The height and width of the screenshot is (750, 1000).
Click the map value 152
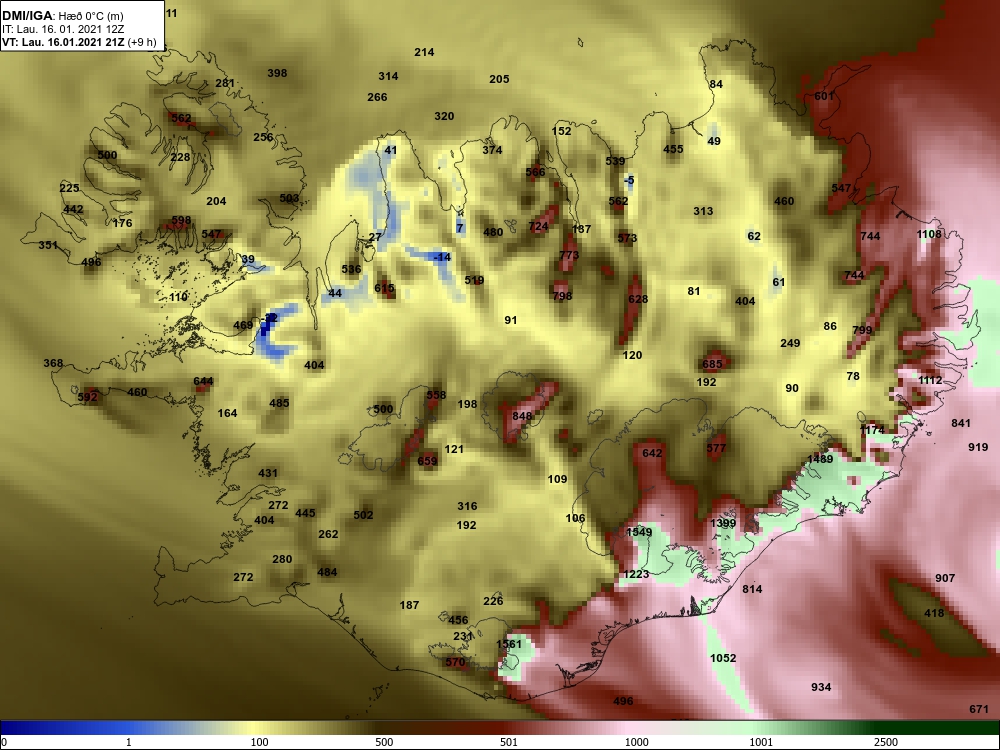tap(561, 131)
